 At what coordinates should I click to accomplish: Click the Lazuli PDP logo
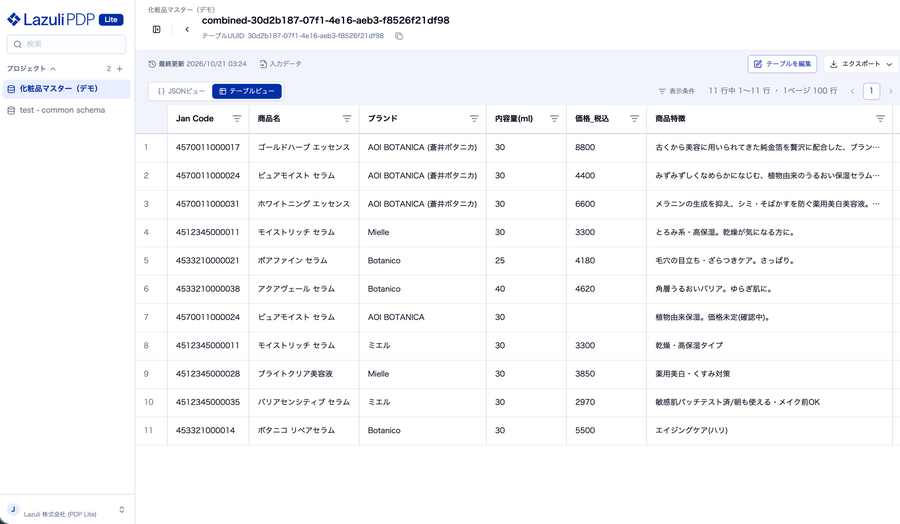tap(51, 20)
